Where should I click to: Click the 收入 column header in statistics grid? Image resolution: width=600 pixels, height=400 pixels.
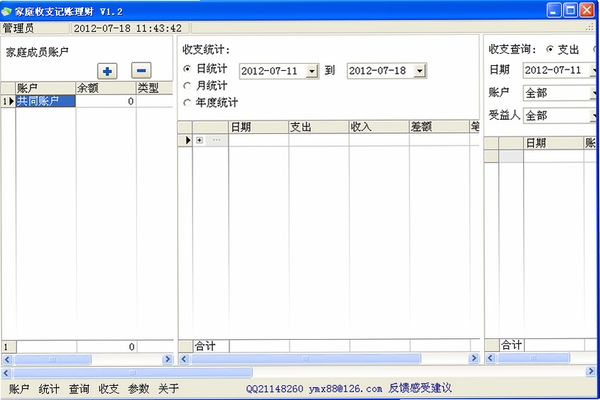(379, 127)
